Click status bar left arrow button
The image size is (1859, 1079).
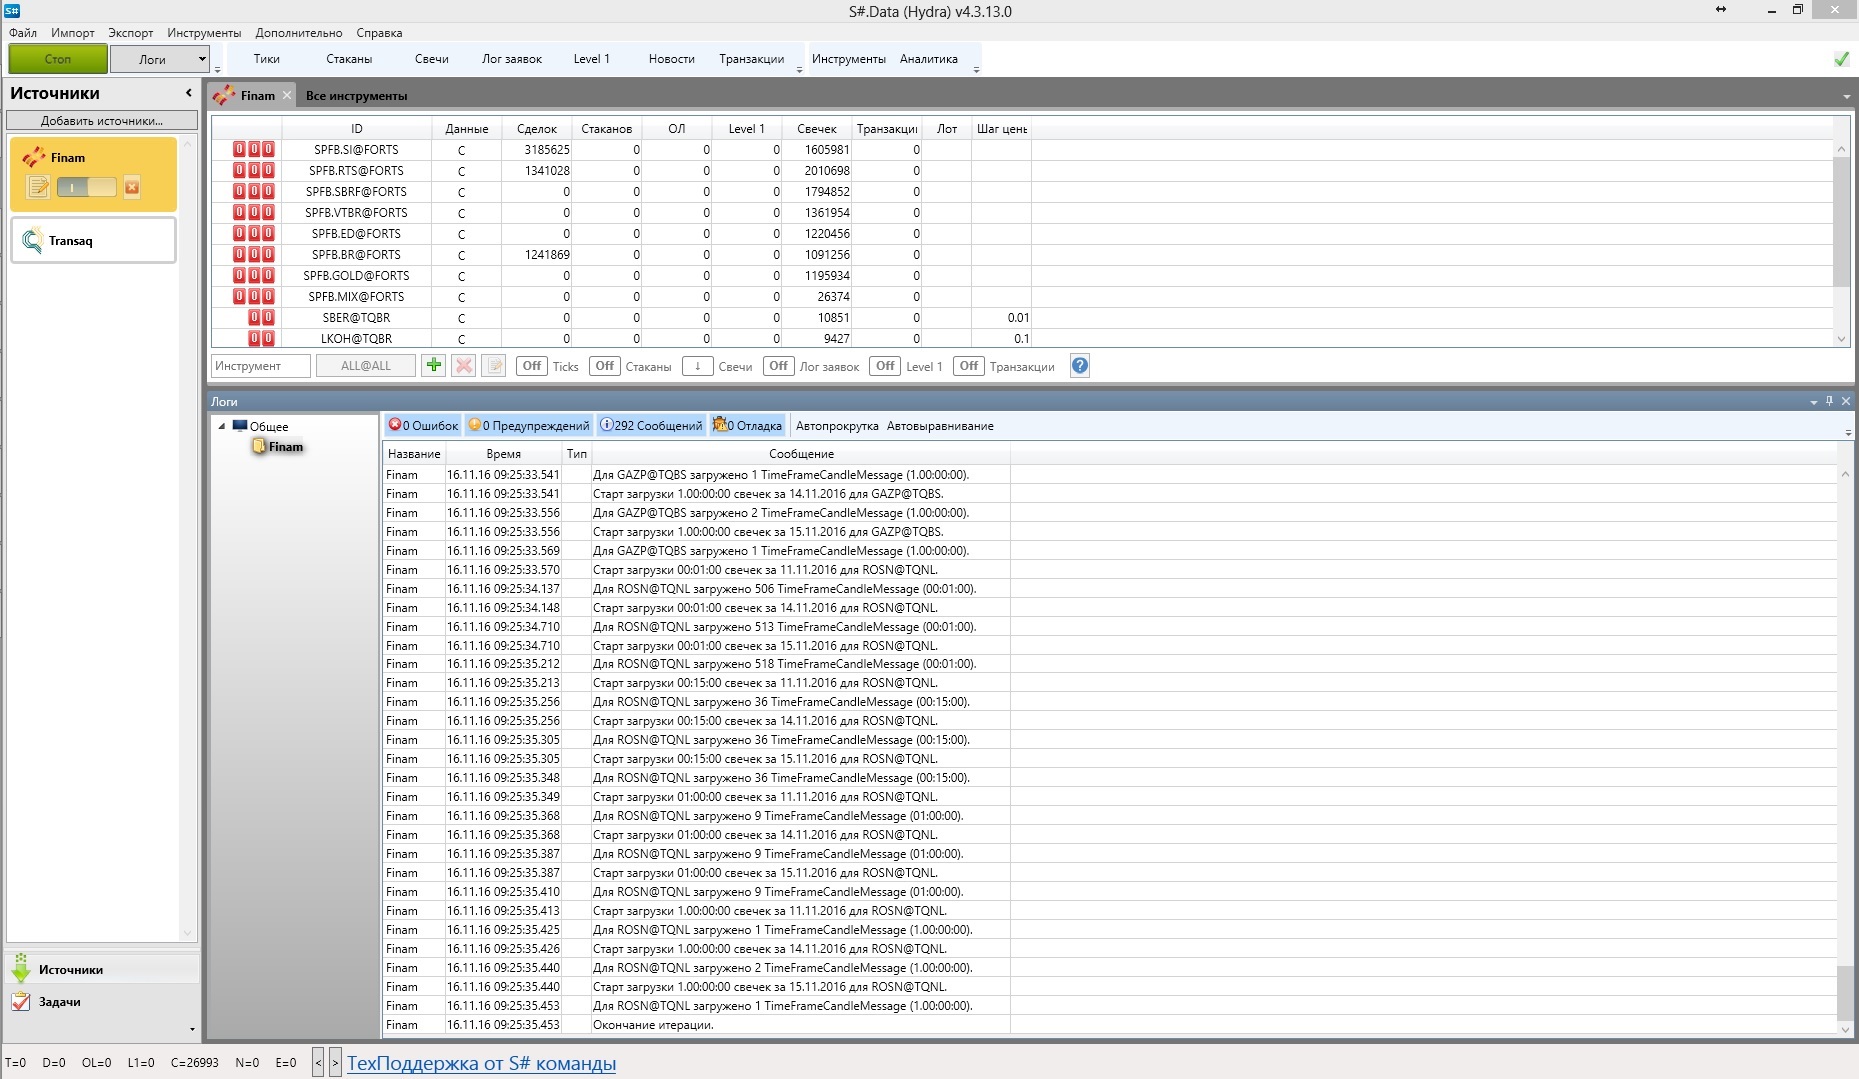[x=318, y=1062]
